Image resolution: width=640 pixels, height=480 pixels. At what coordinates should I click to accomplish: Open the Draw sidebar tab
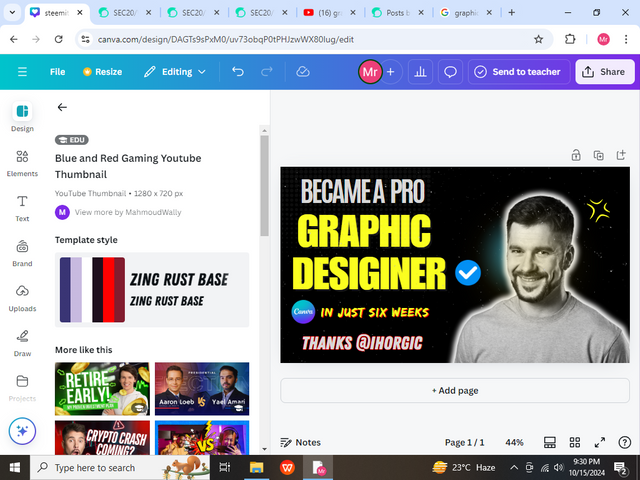[x=22, y=343]
